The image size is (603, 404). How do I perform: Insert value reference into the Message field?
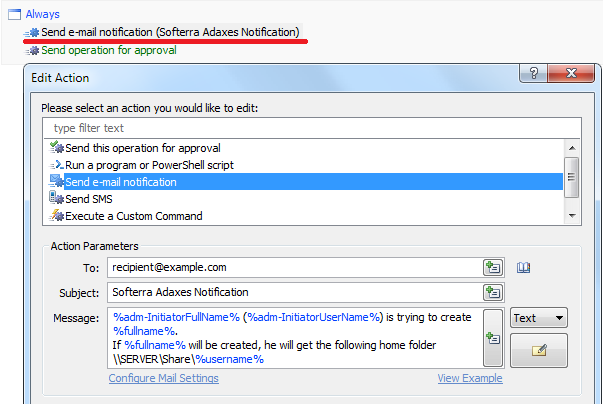coord(493,338)
